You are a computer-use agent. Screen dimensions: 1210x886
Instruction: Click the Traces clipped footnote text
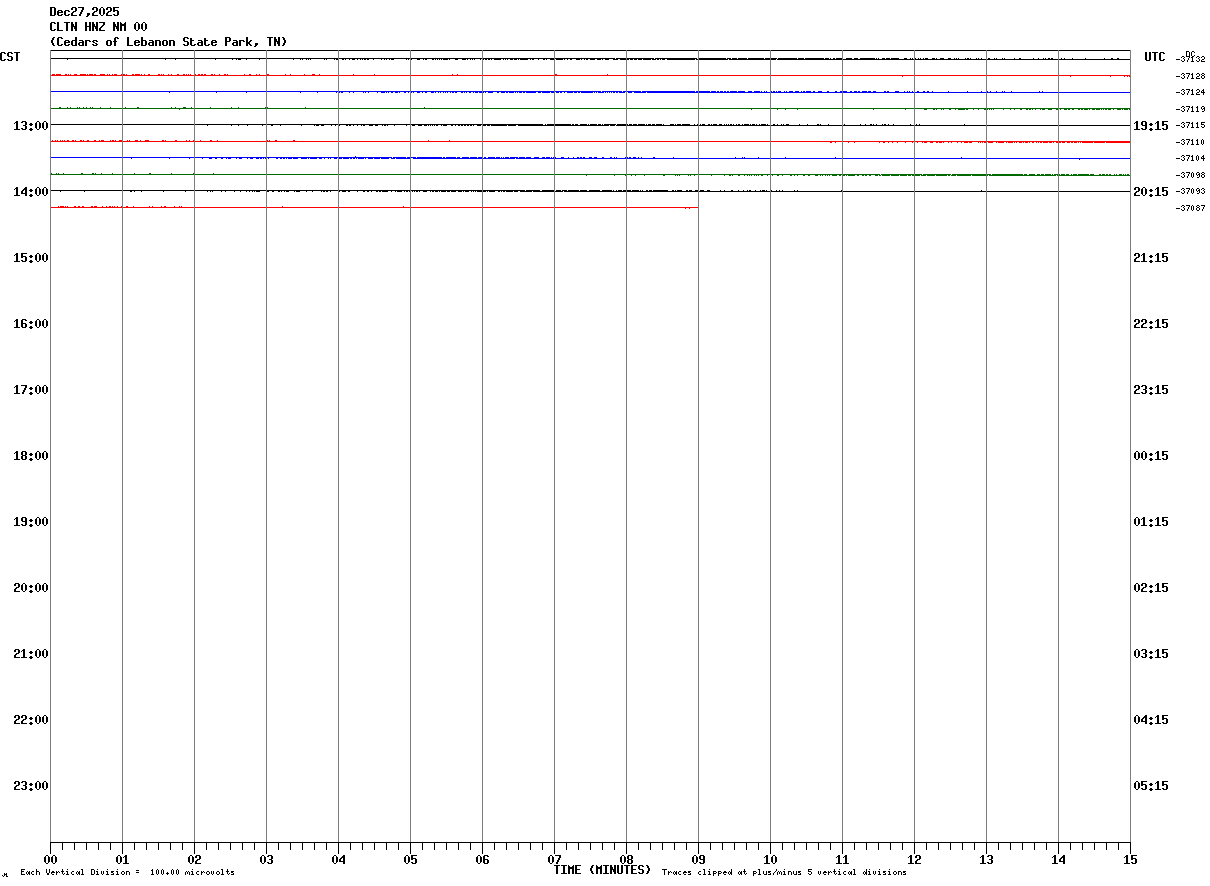pos(784,873)
